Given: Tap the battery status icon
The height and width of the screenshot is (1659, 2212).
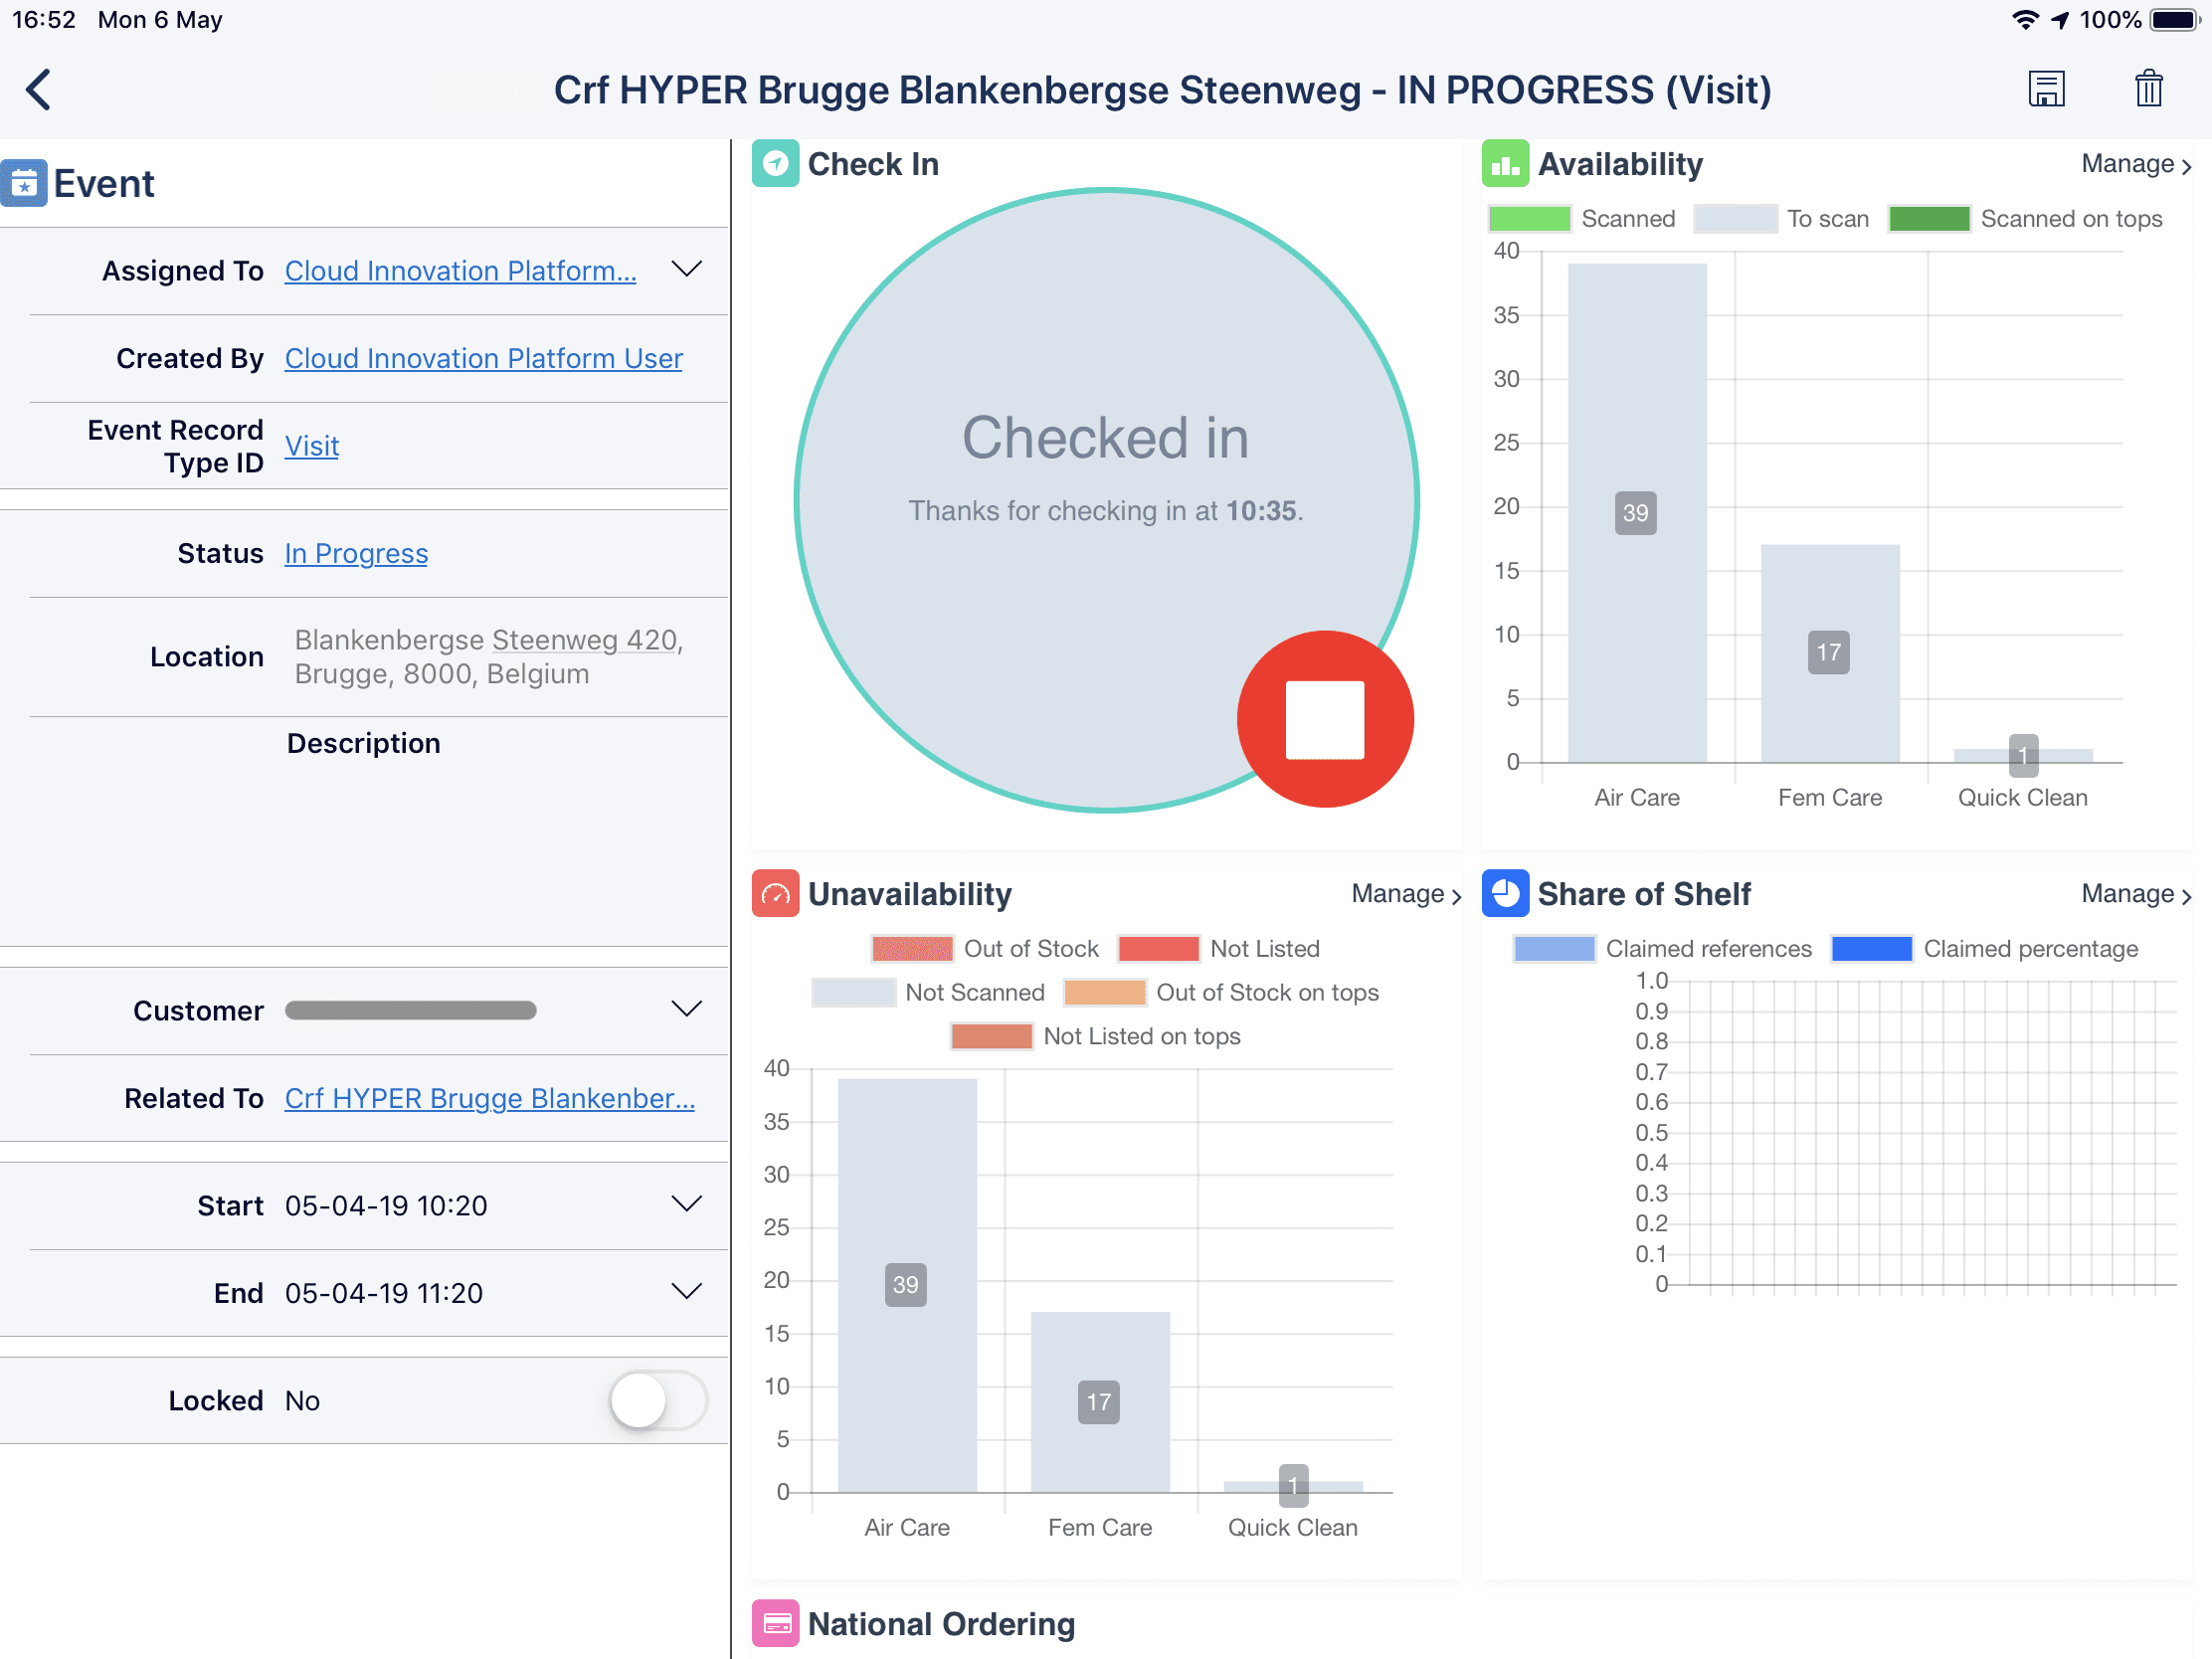Looking at the screenshot, I should point(2175,20).
